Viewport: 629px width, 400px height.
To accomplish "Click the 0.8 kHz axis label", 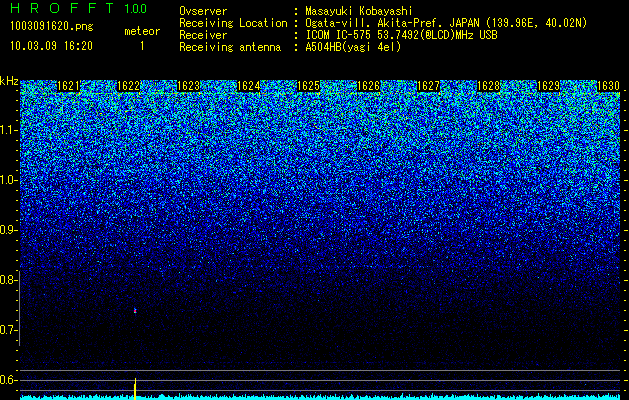I will [8, 280].
